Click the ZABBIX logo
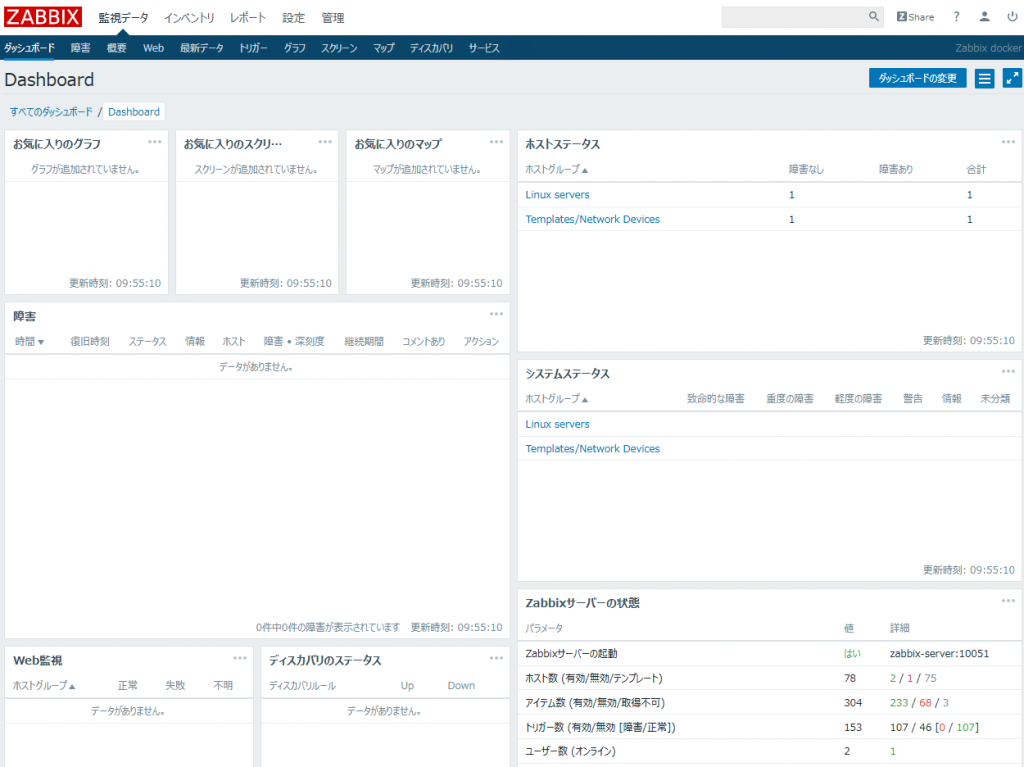The width and height of the screenshot is (1024, 767). click(x=43, y=17)
